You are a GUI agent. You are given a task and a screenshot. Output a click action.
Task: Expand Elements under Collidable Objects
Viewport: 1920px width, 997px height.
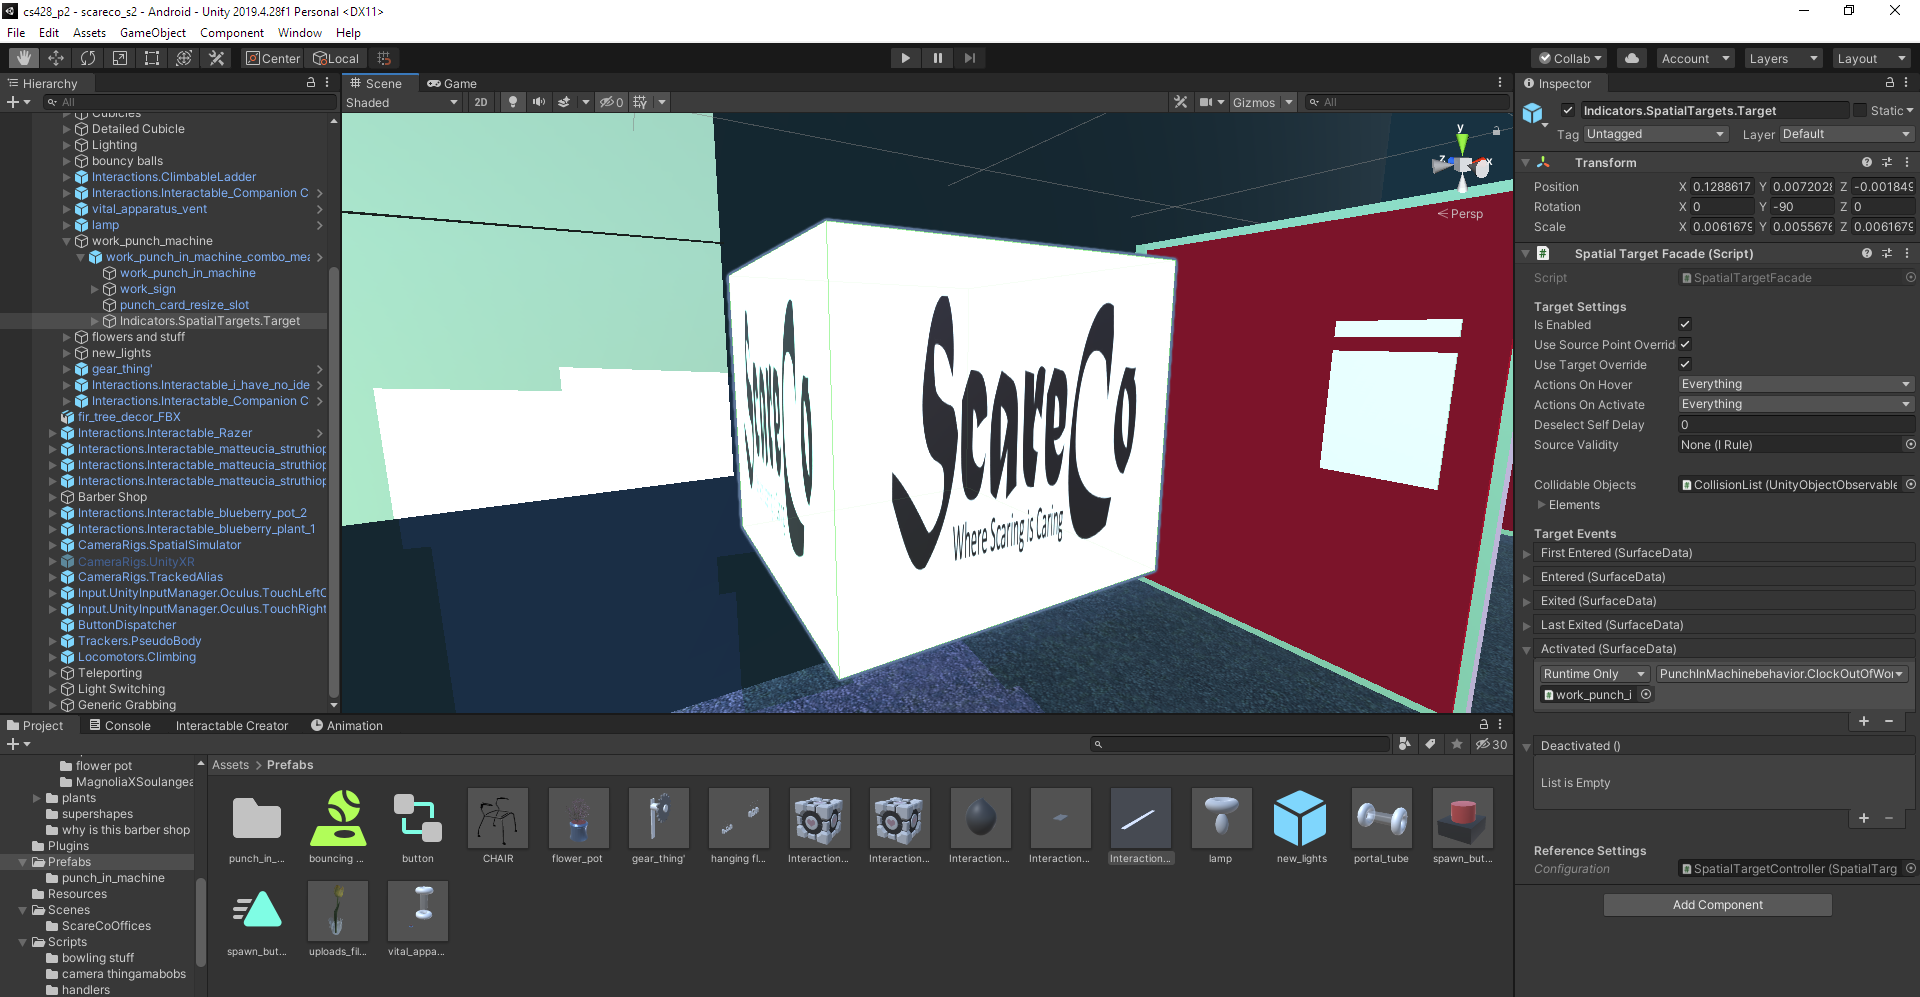point(1542,505)
